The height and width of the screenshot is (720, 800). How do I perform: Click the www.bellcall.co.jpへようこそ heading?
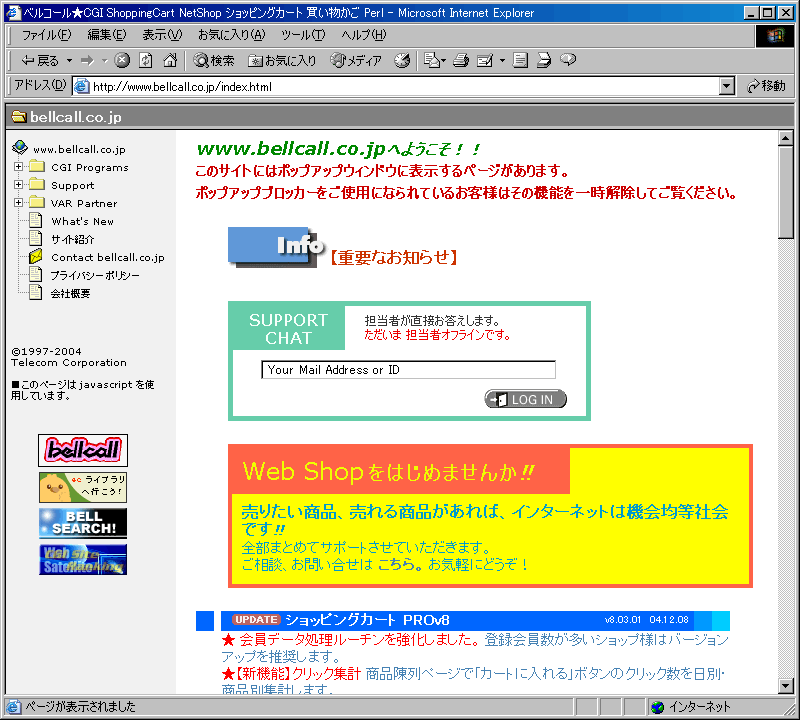click(338, 149)
